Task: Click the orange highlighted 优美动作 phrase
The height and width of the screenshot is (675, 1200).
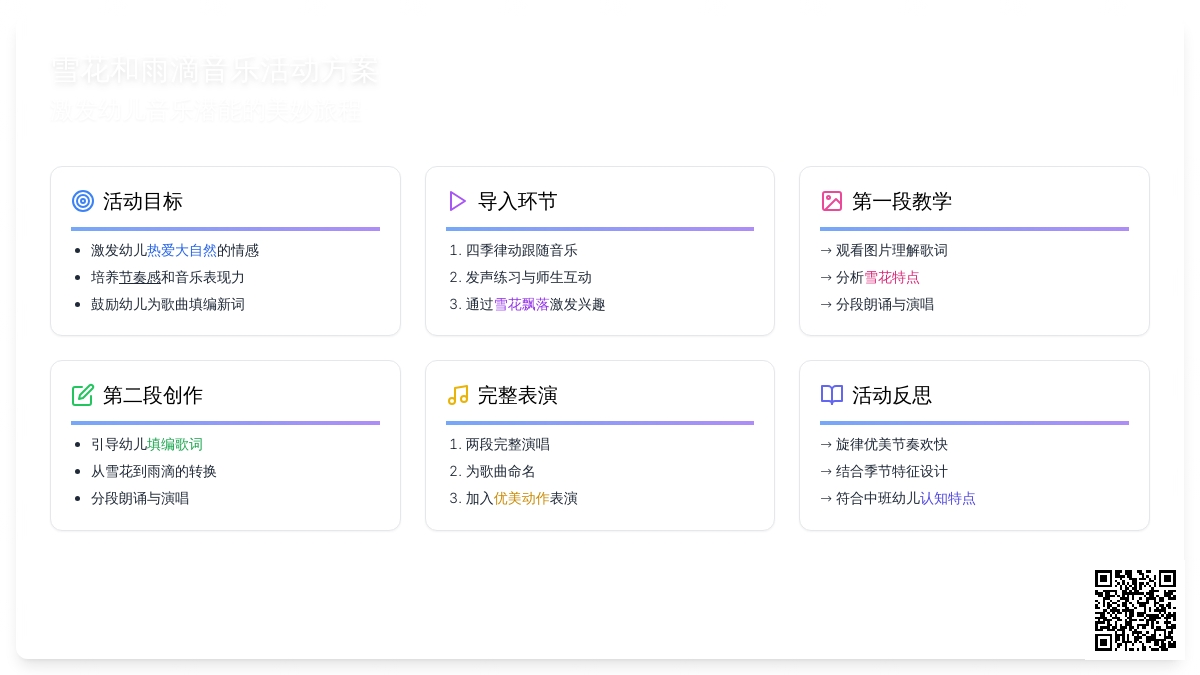Action: click(521, 498)
